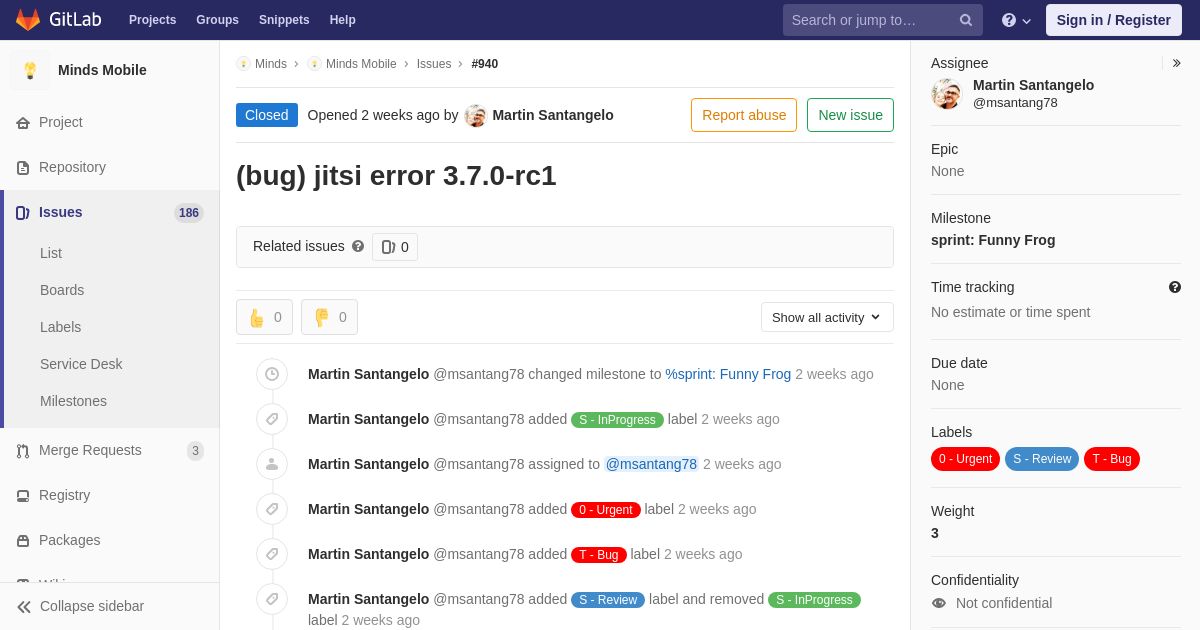This screenshot has width=1200, height=630.
Task: Click the Issues breadcrumb link
Action: pos(434,64)
